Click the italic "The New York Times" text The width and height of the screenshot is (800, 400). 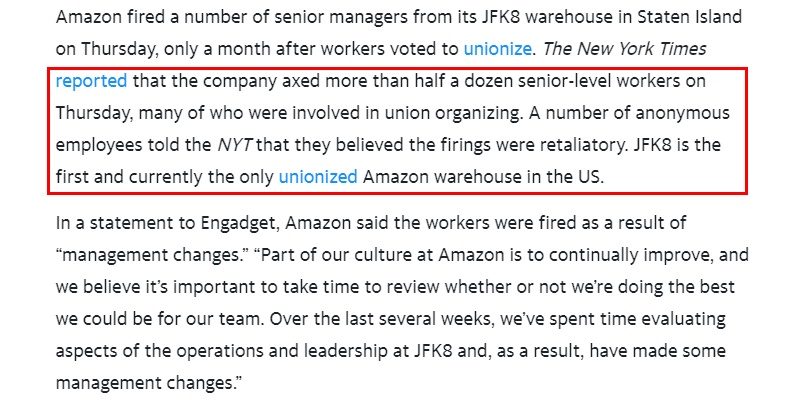[x=625, y=49]
